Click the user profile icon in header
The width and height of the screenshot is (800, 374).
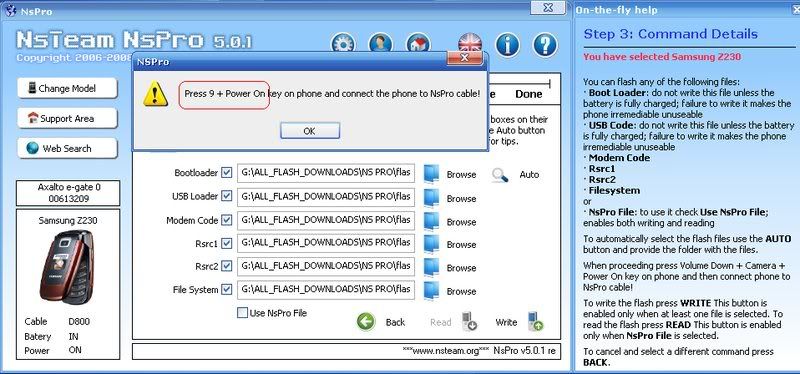tap(380, 44)
